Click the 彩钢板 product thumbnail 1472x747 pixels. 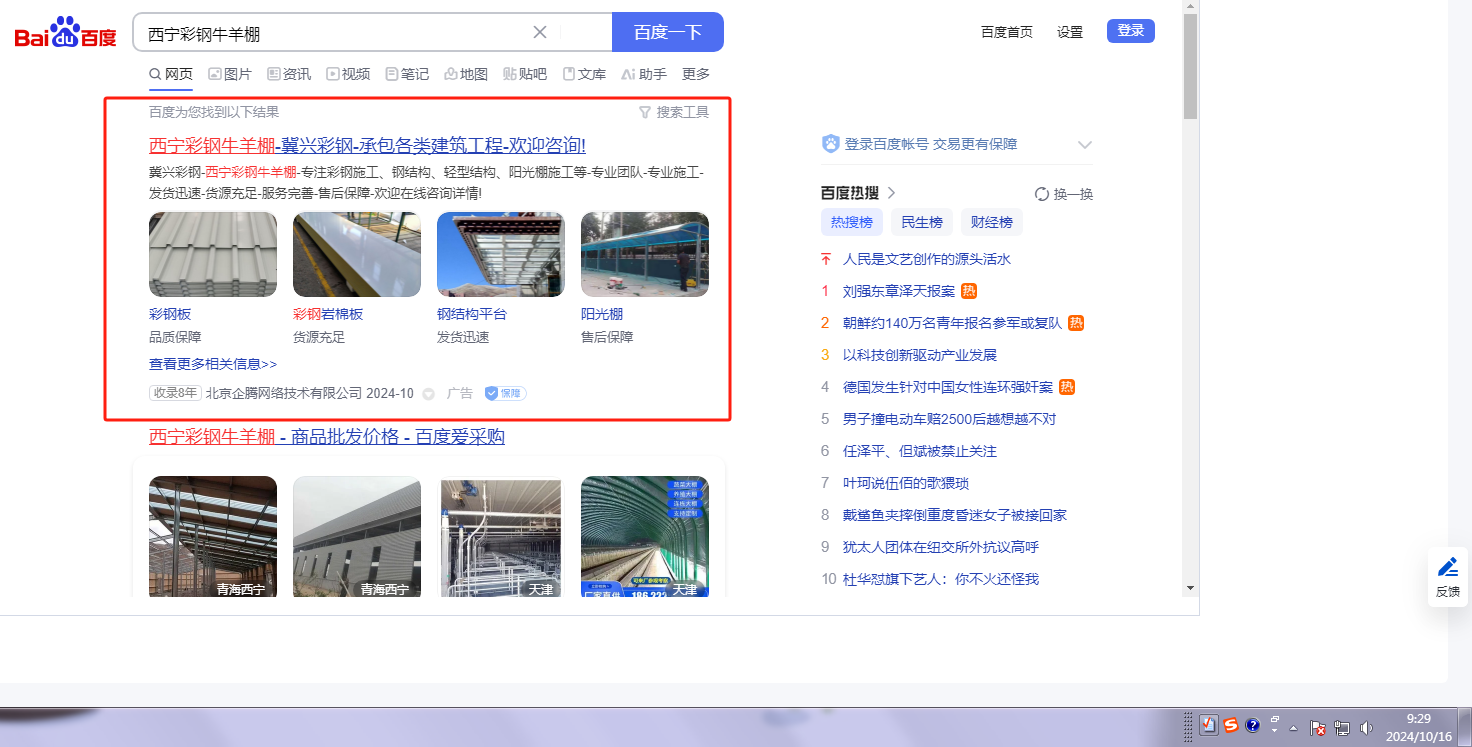[x=213, y=254]
